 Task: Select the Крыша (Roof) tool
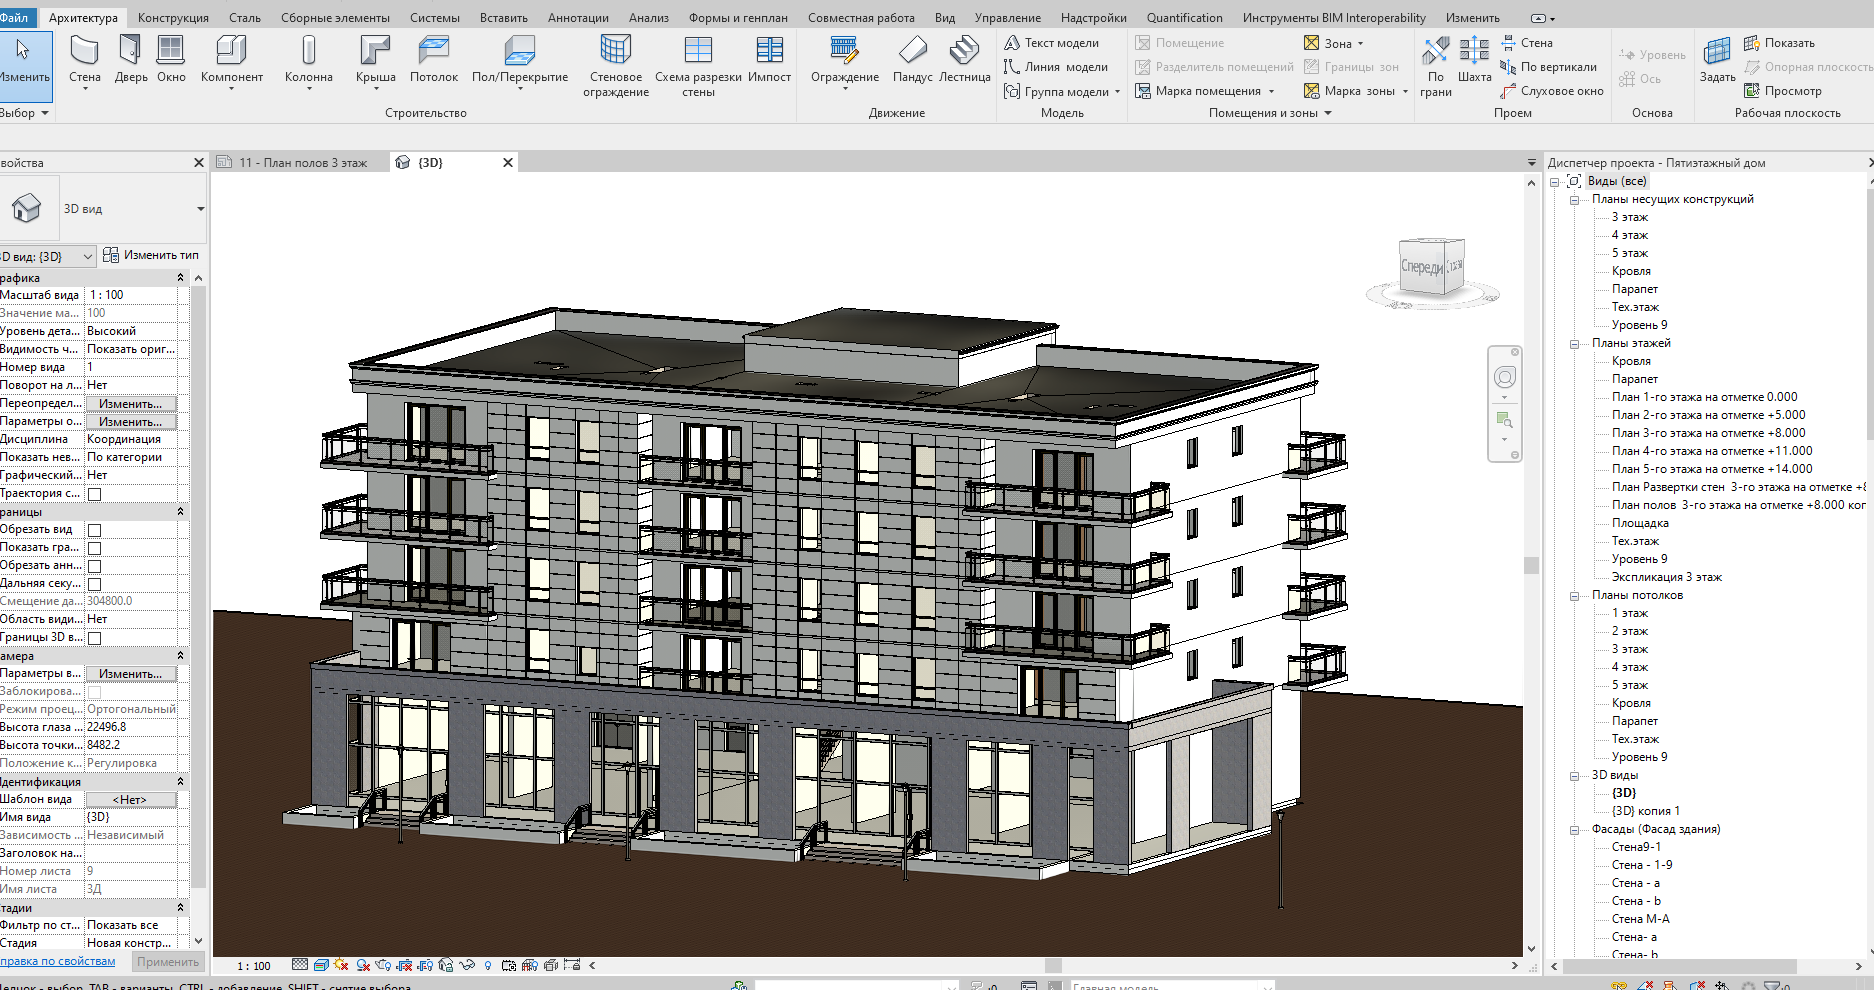(375, 60)
